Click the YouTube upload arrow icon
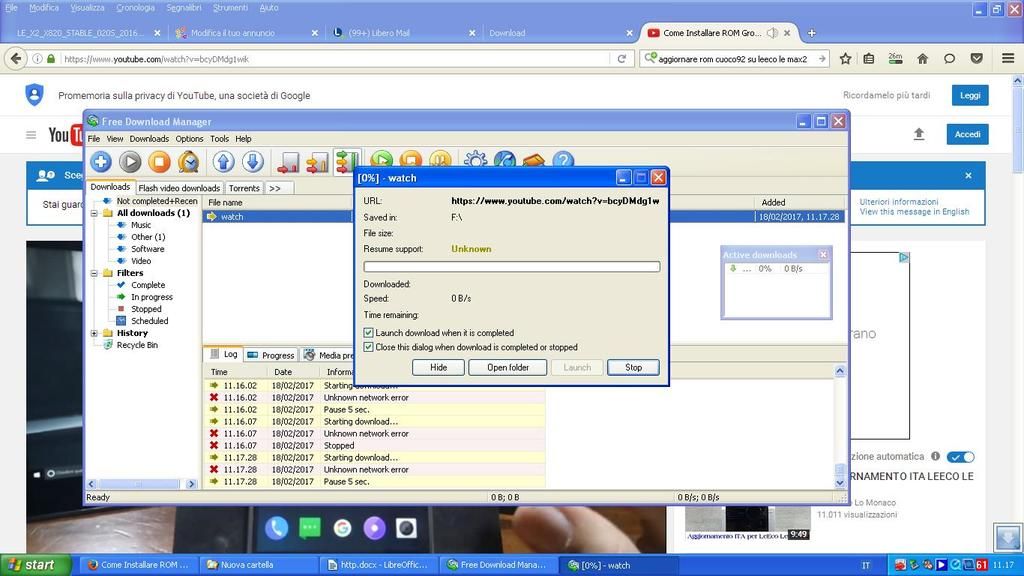Image resolution: width=1024 pixels, height=576 pixels. click(x=919, y=134)
